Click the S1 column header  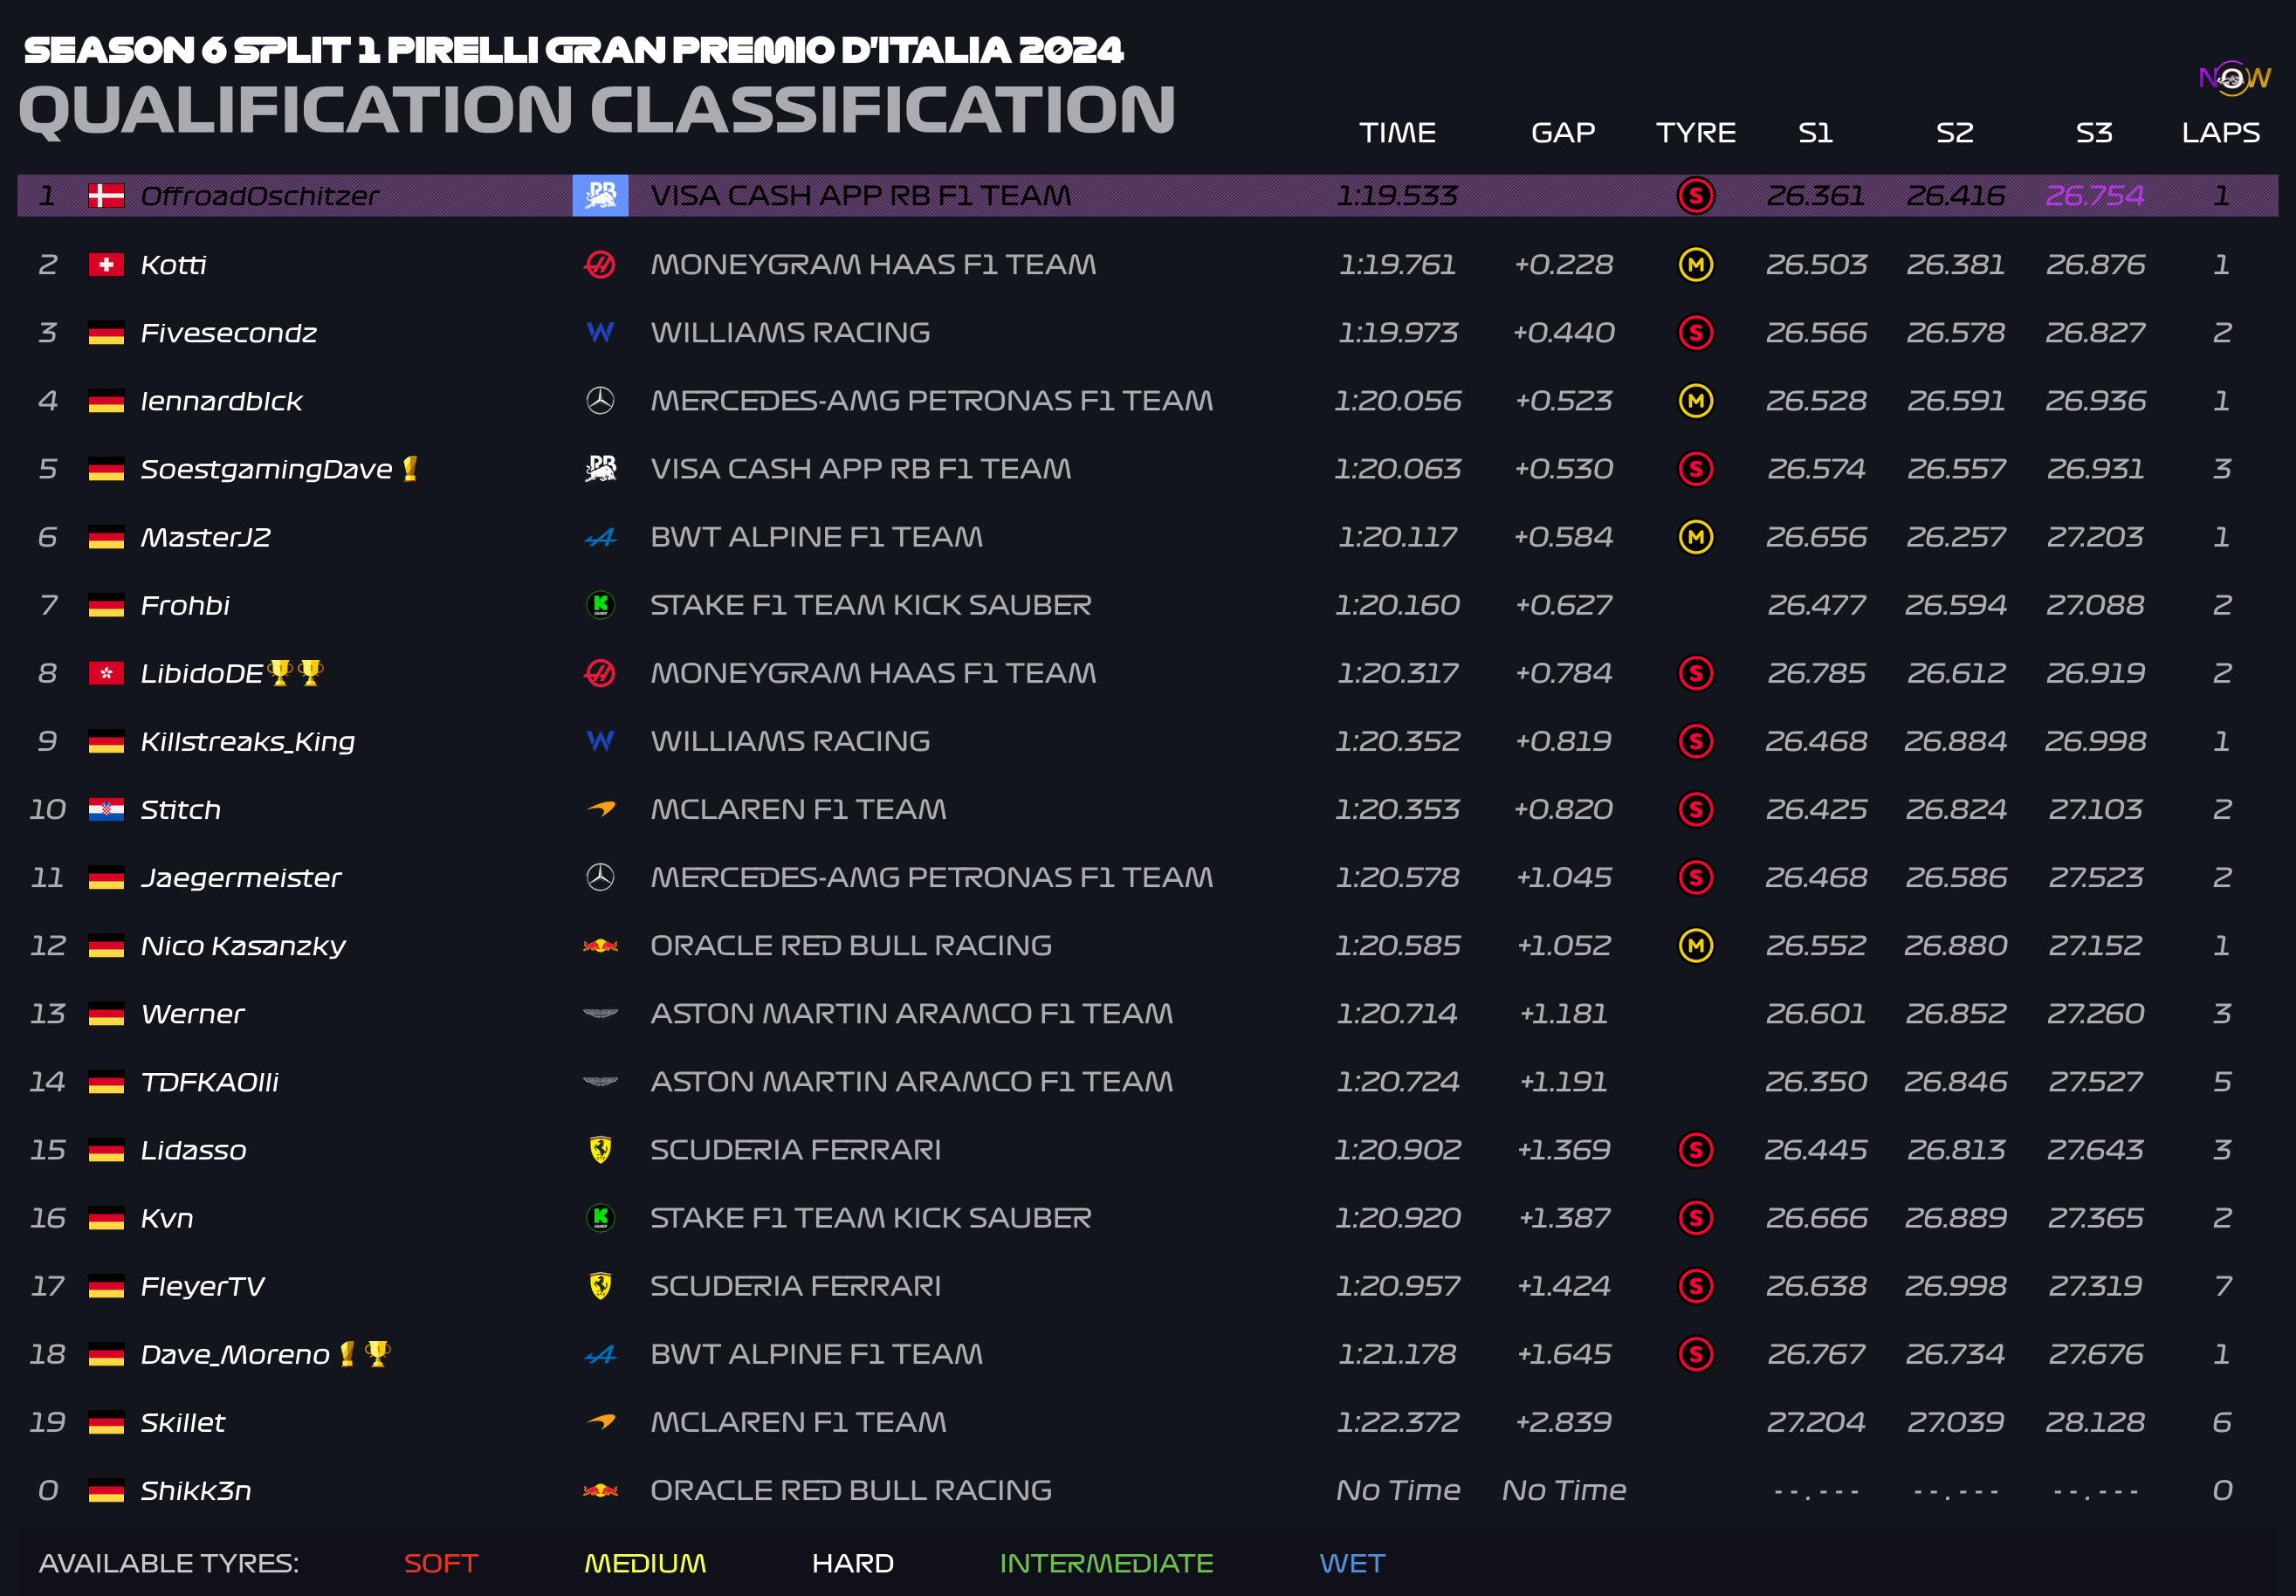[1816, 133]
